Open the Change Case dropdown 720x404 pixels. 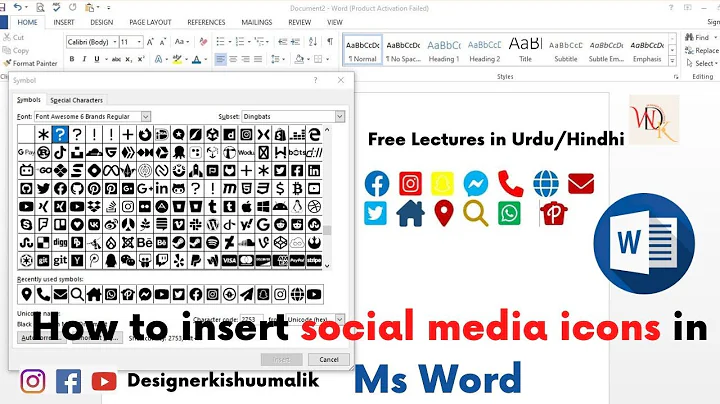point(180,42)
